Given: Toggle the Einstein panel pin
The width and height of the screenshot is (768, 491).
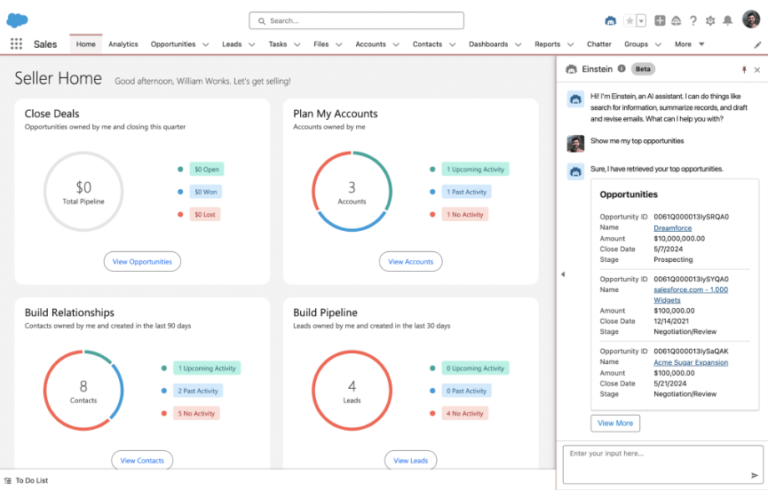Looking at the screenshot, I should click(x=743, y=69).
